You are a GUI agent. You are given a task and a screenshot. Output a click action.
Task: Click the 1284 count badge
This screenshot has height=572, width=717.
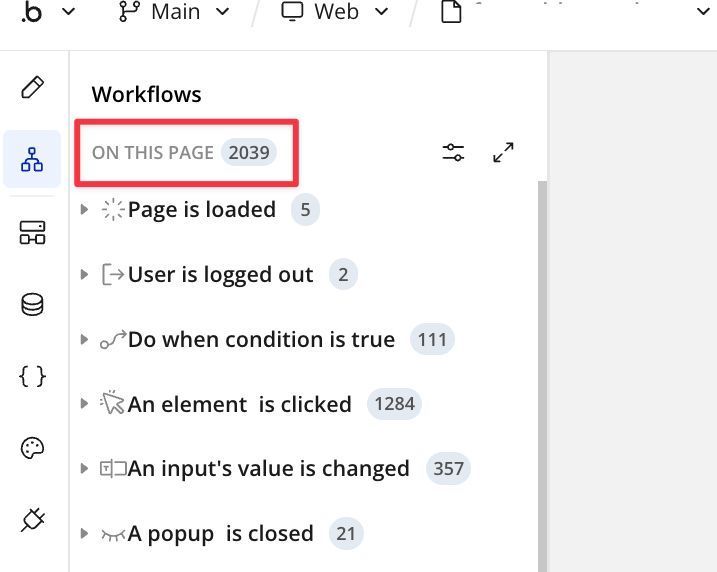coord(394,404)
